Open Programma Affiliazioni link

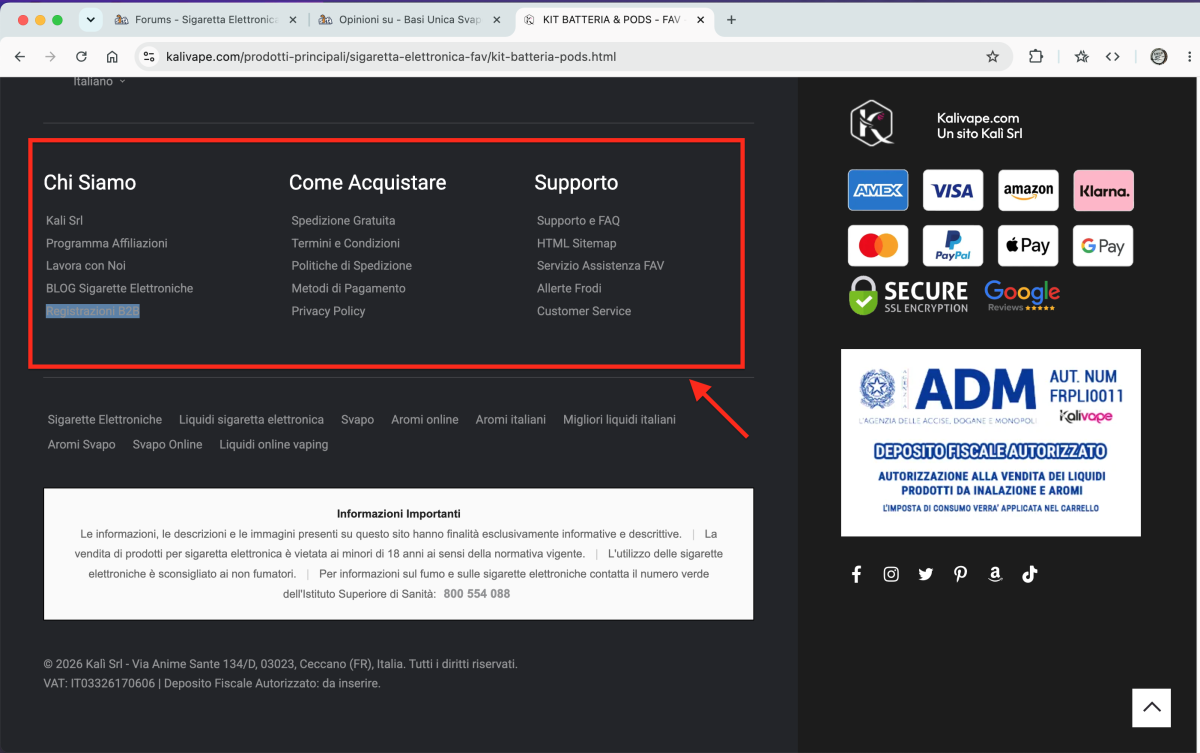click(107, 243)
